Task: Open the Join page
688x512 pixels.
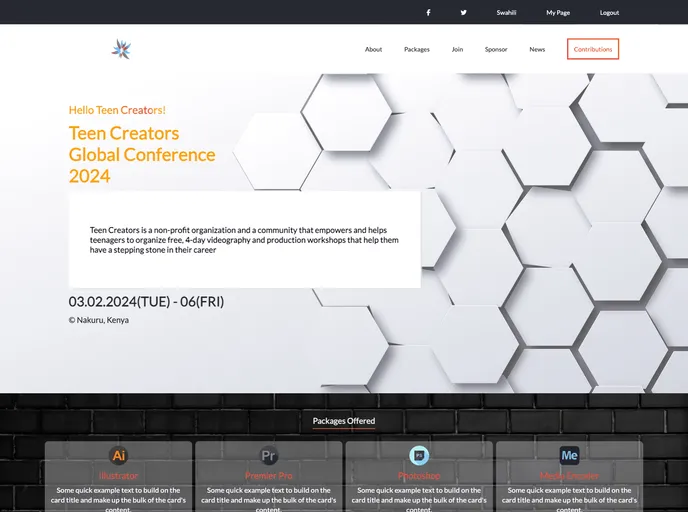Action: coord(457,49)
